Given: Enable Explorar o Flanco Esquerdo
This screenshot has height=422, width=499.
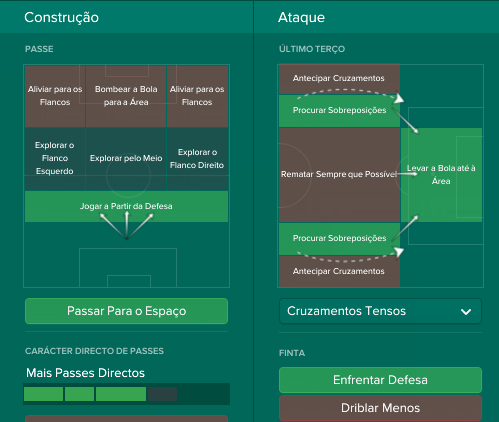Looking at the screenshot, I should click(55, 158).
